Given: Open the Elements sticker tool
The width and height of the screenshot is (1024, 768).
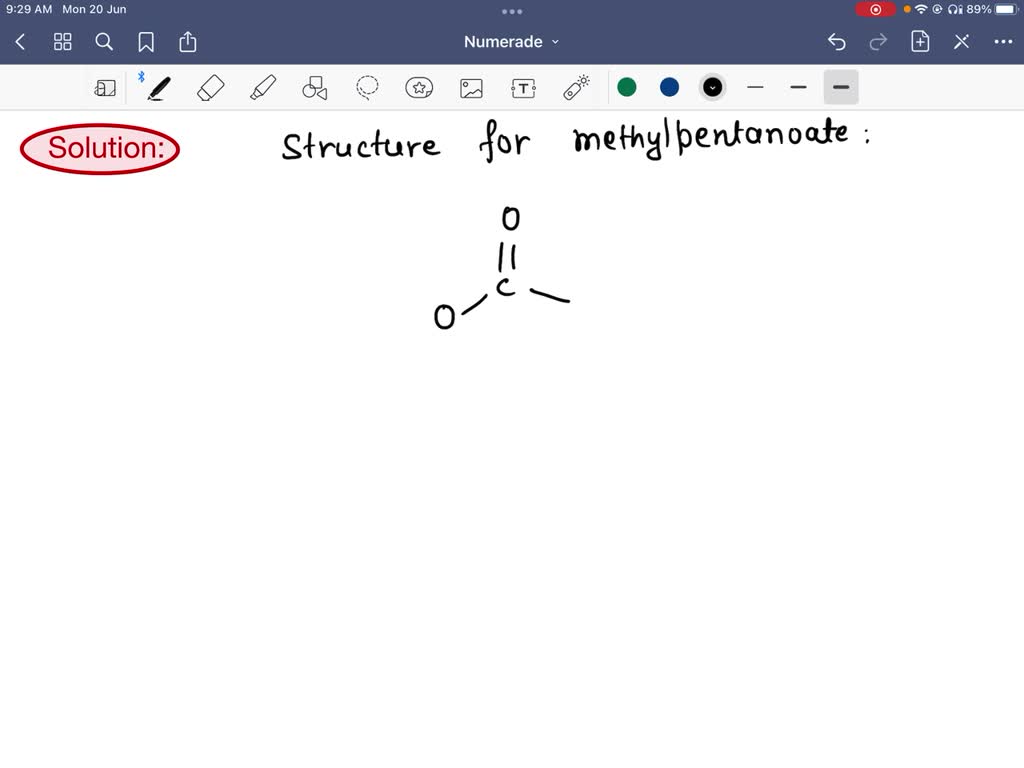Looking at the screenshot, I should tap(419, 88).
